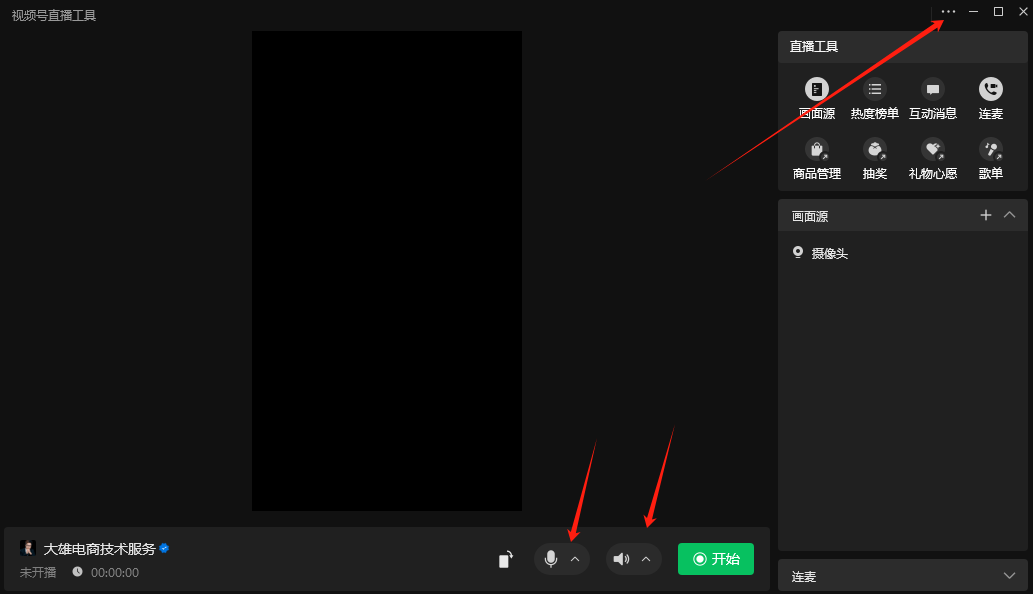
Task: Mute the microphone
Action: 552,559
